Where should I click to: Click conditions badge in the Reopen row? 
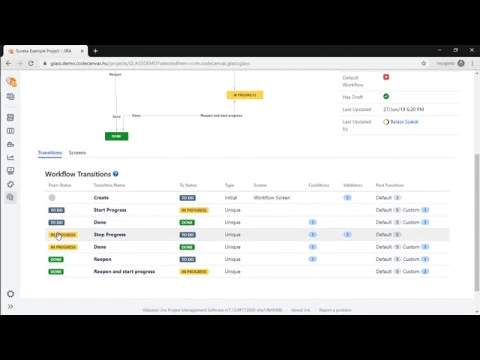point(313,259)
